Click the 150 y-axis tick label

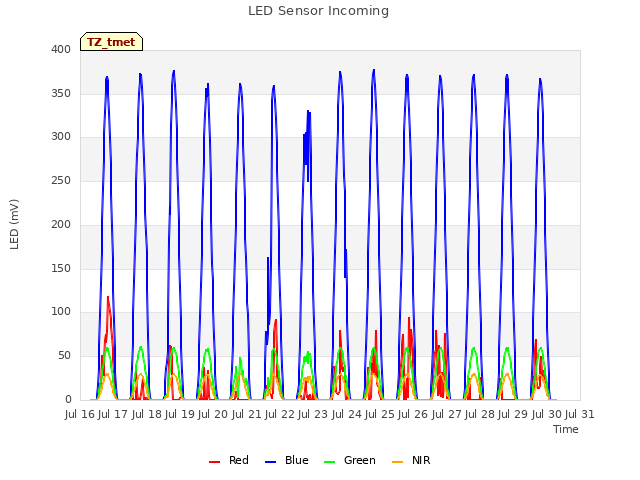point(61,268)
